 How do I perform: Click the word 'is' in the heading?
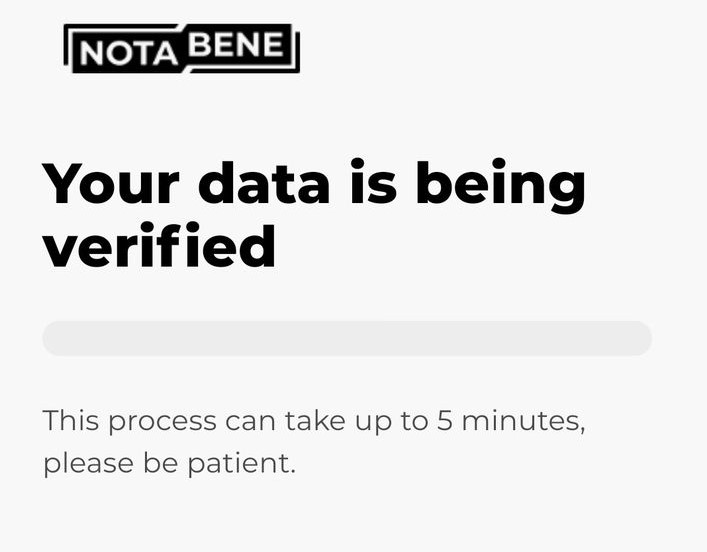point(373,181)
